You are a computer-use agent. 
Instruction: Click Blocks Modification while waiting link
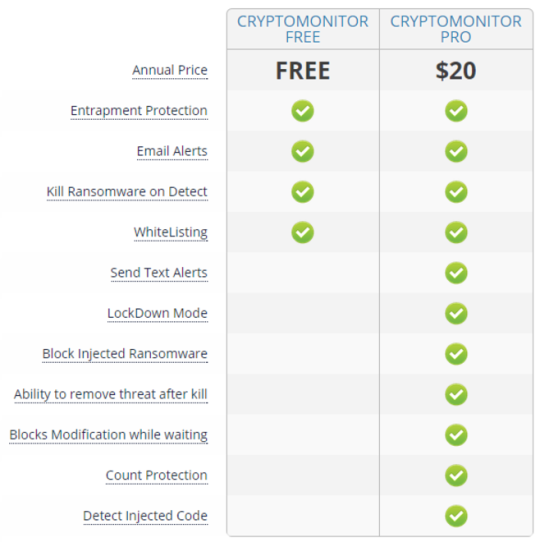tap(108, 435)
